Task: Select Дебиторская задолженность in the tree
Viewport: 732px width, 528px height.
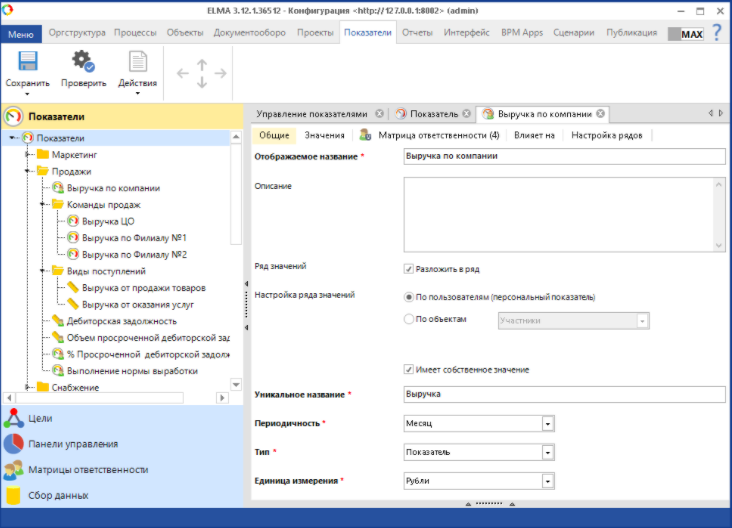Action: 121,321
